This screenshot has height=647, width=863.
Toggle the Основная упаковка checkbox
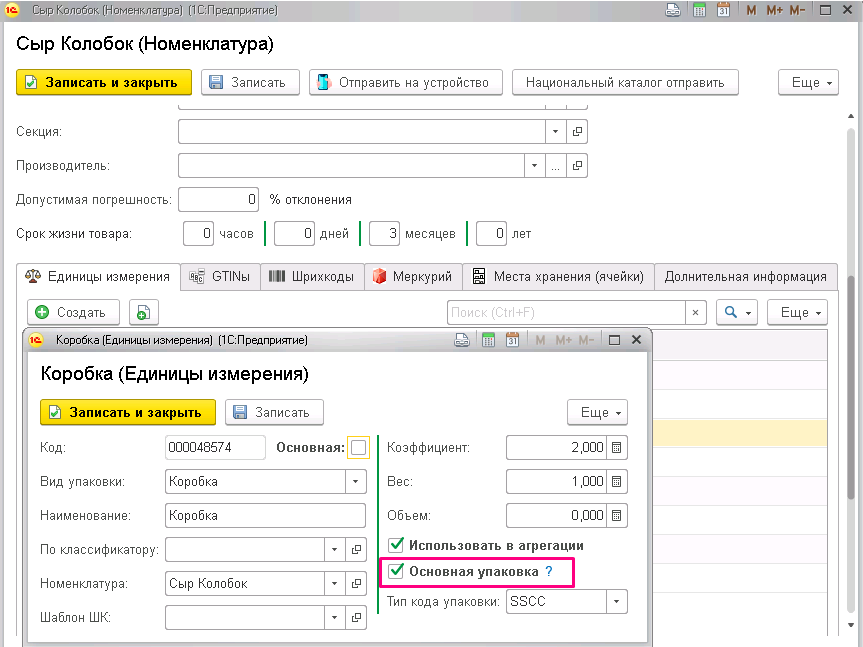tap(396, 571)
